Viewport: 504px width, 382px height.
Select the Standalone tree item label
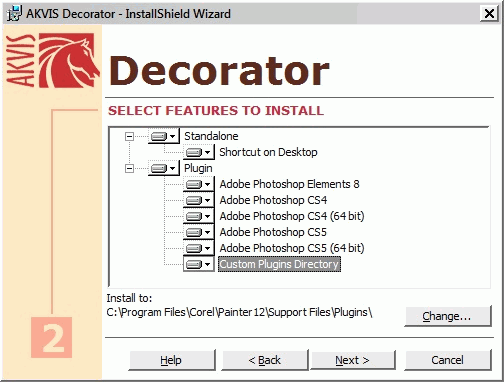coord(211,136)
